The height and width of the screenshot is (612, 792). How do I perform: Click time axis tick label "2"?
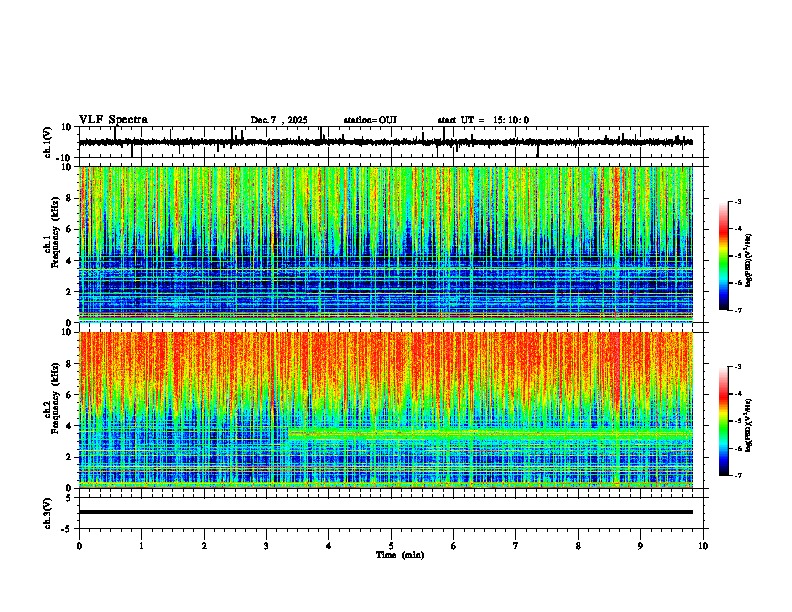click(204, 546)
